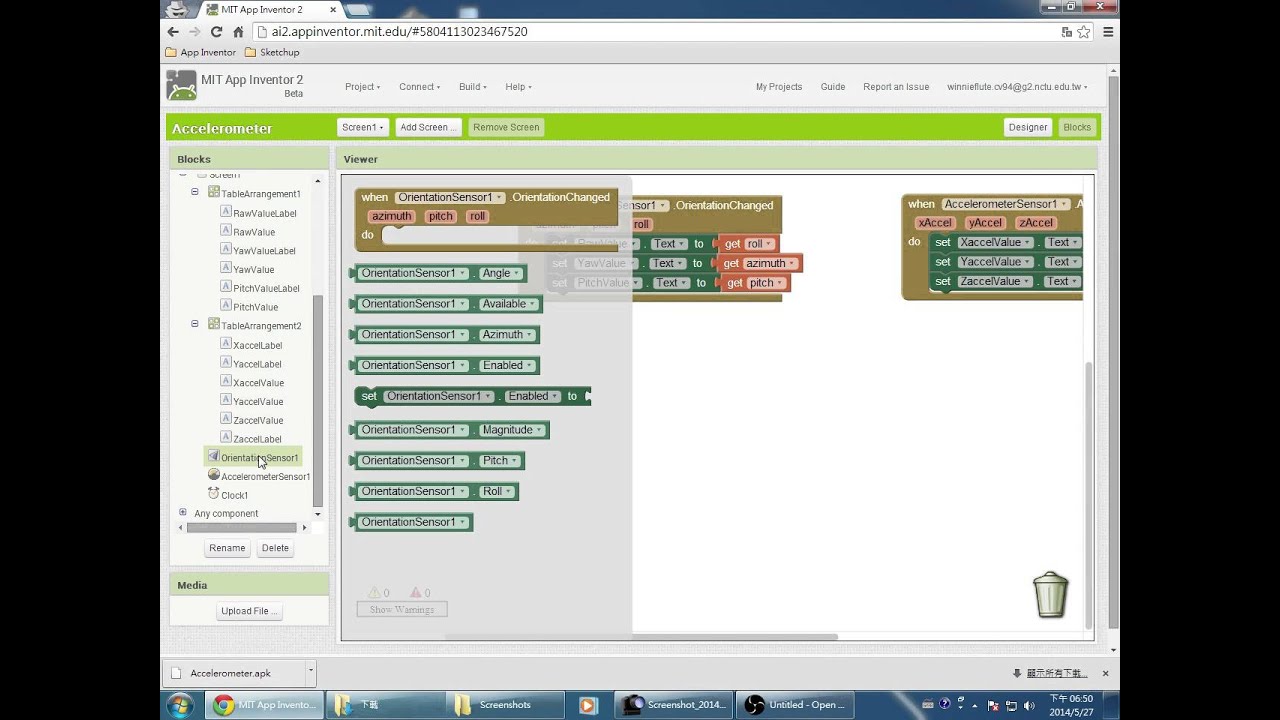This screenshot has height=720, width=1280.
Task: Open Chrome menu hamburger icon
Action: pos(1108,32)
